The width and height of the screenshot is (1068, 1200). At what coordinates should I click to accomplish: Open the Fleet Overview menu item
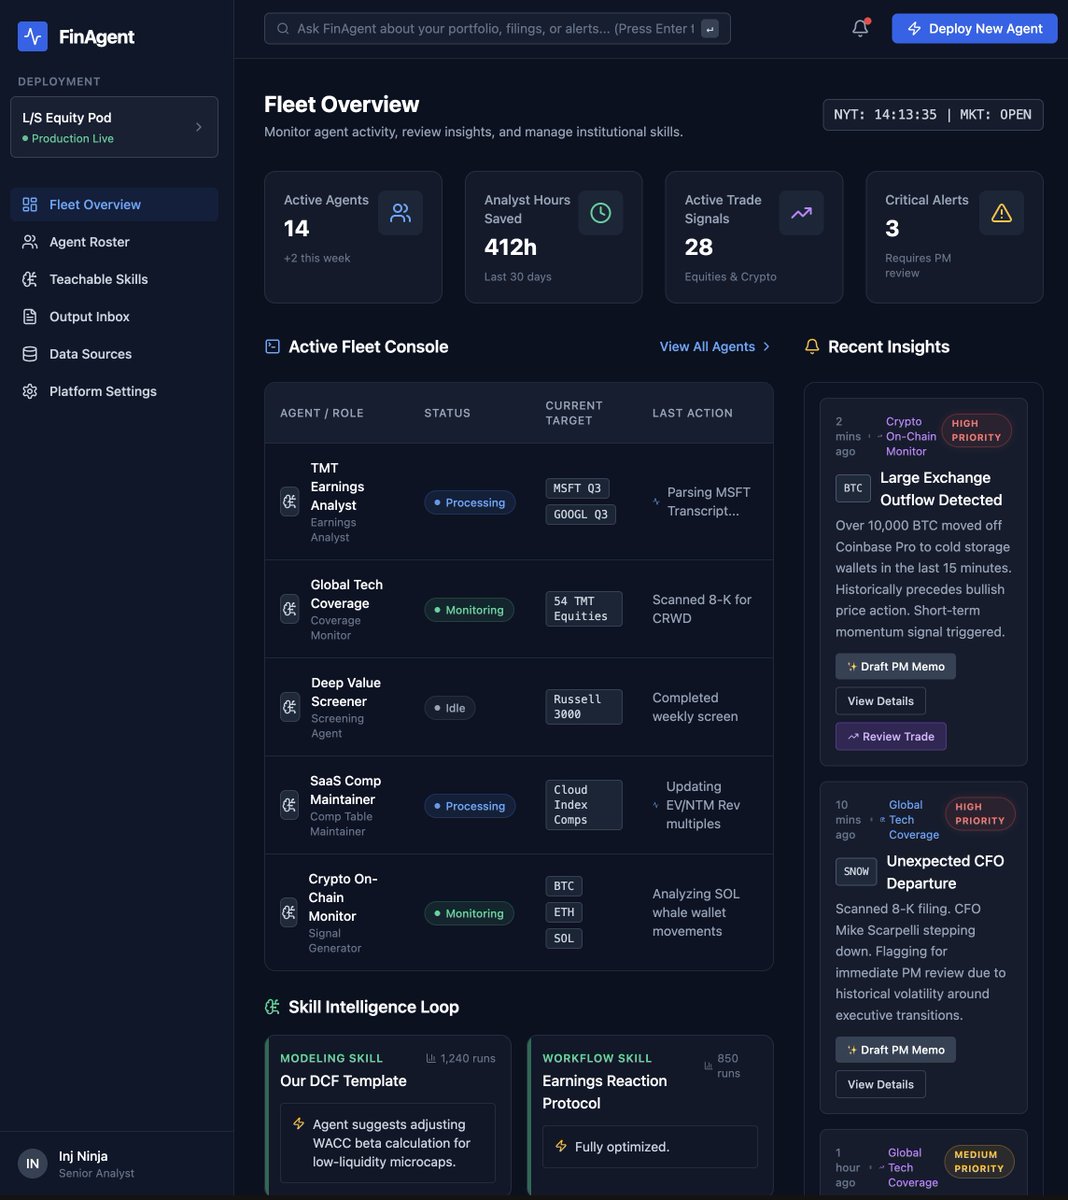pos(114,204)
